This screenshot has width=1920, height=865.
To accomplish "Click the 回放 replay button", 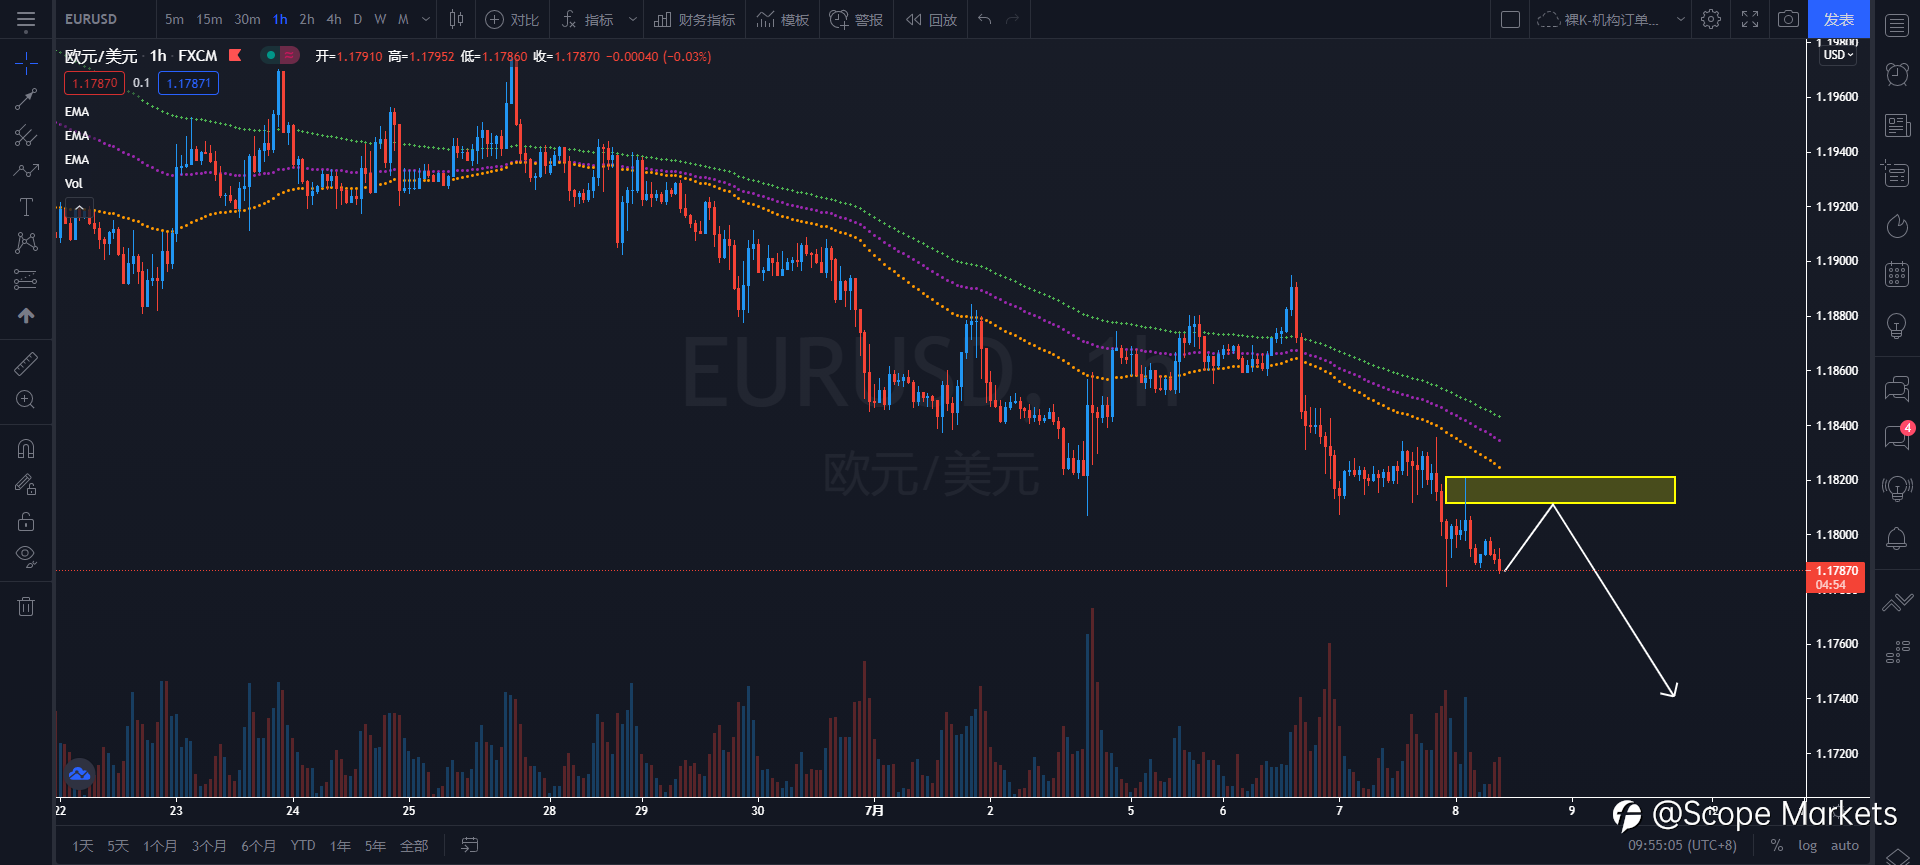I will [931, 19].
